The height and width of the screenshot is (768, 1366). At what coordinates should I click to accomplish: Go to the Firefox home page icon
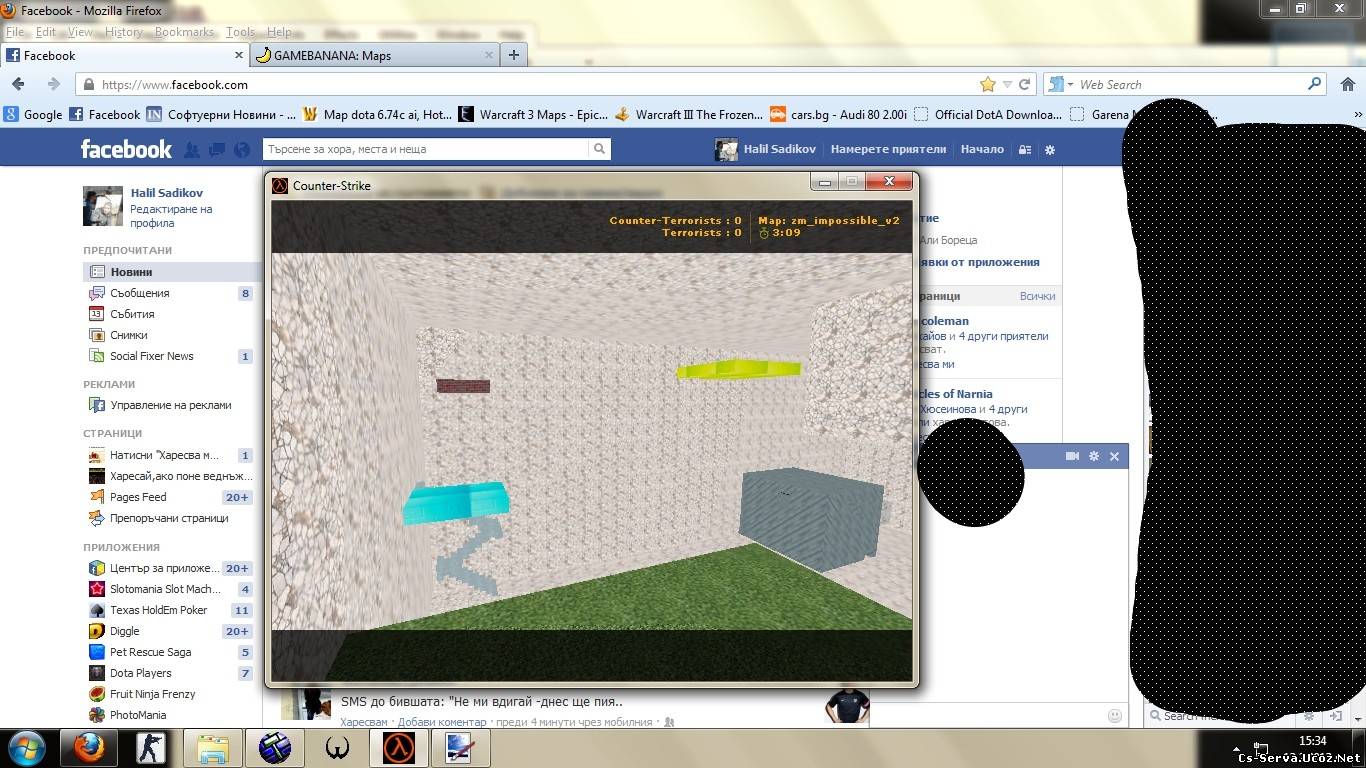(x=1347, y=84)
